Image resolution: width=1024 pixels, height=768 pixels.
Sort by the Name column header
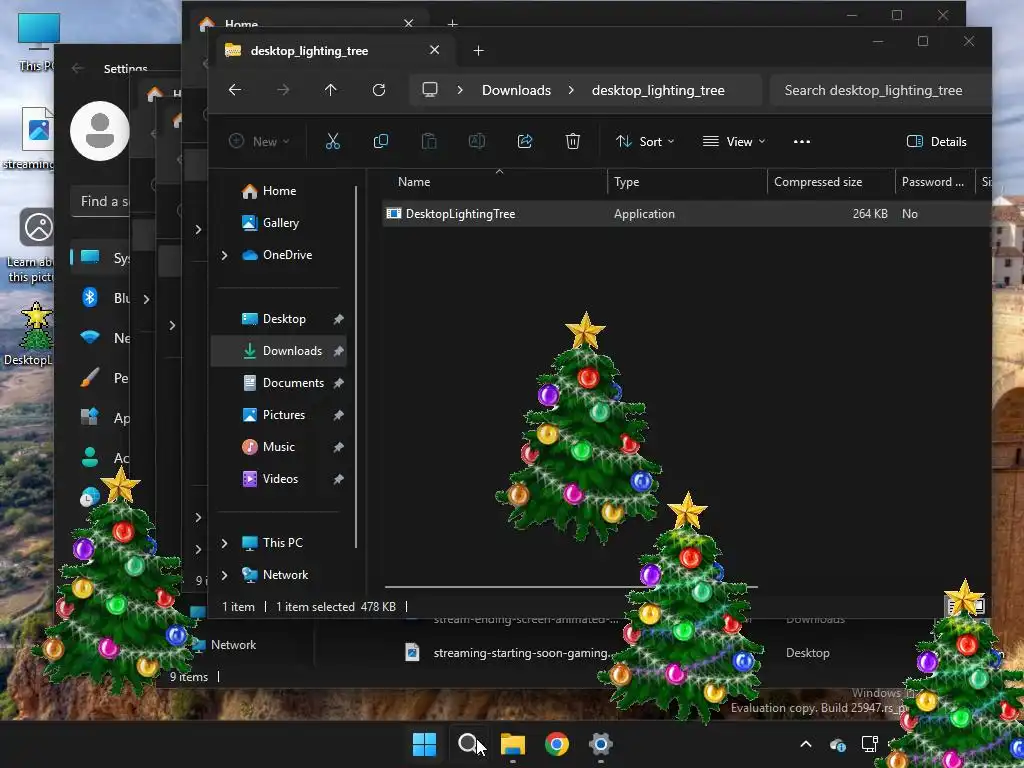pos(414,182)
